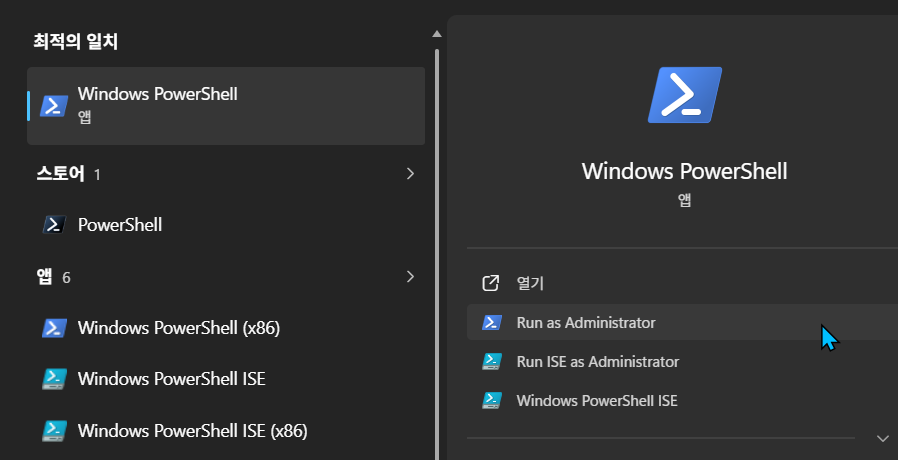The image size is (898, 460).
Task: Click the Windows PowerShell (x86) icon
Action: 54,328
